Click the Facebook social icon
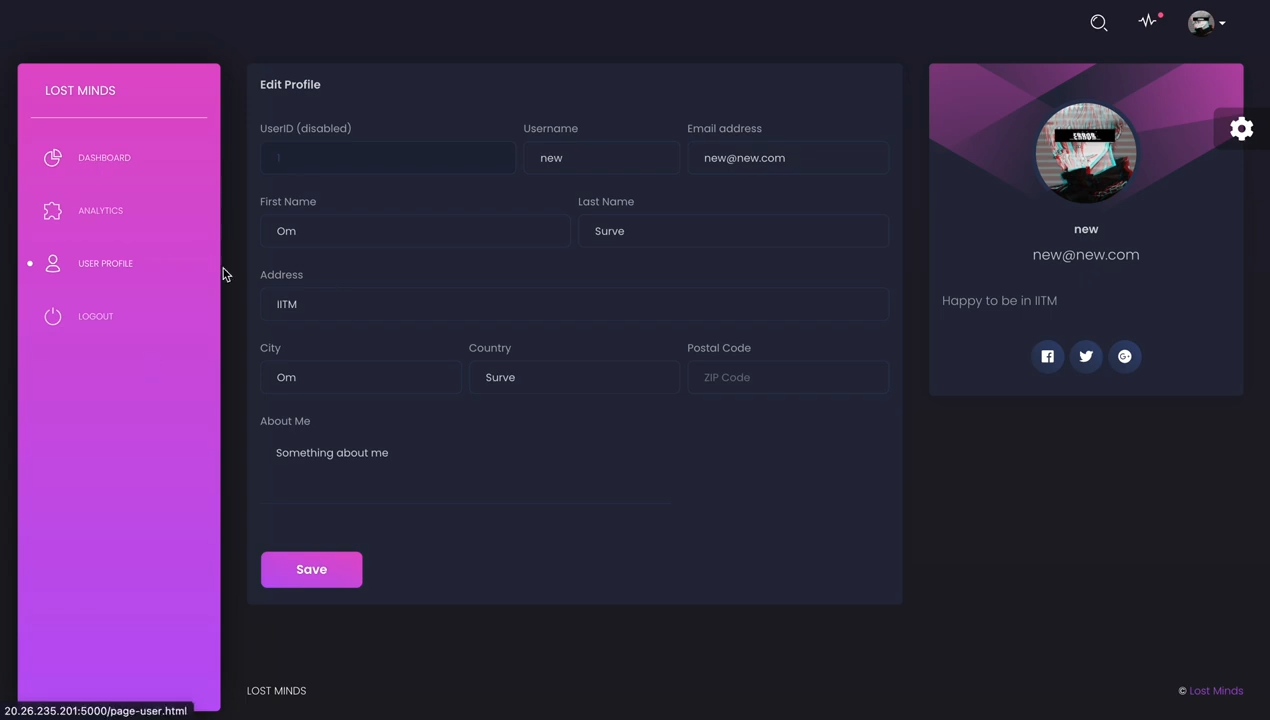Image resolution: width=1270 pixels, height=720 pixels. [1047, 356]
